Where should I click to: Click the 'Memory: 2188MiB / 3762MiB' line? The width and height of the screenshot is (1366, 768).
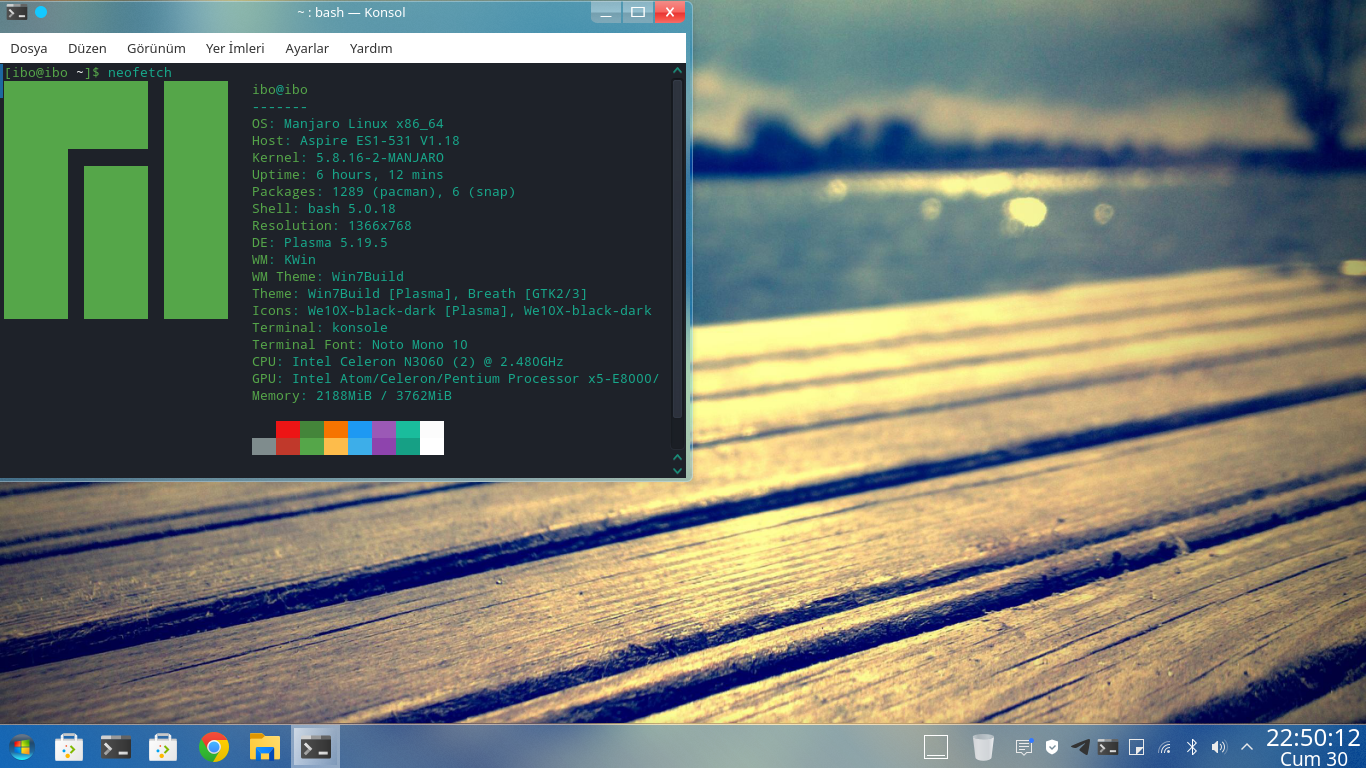pyautogui.click(x=352, y=396)
